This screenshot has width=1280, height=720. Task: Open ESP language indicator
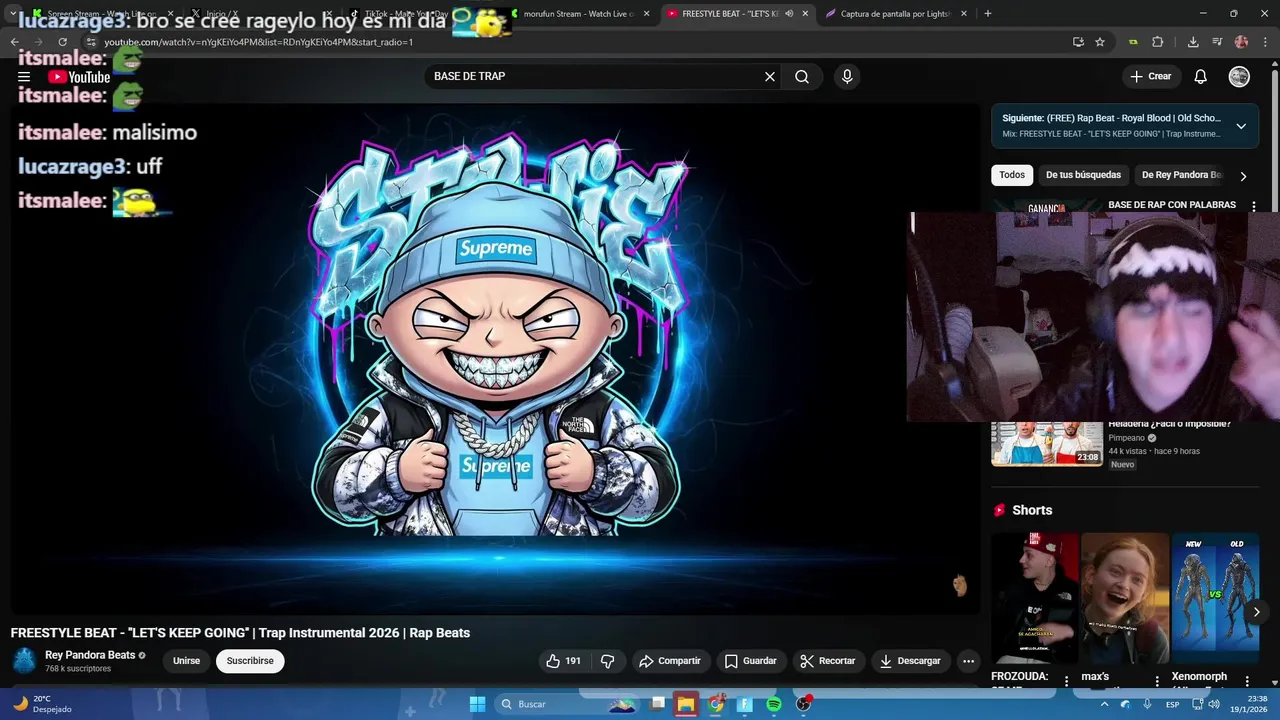pyautogui.click(x=1173, y=704)
